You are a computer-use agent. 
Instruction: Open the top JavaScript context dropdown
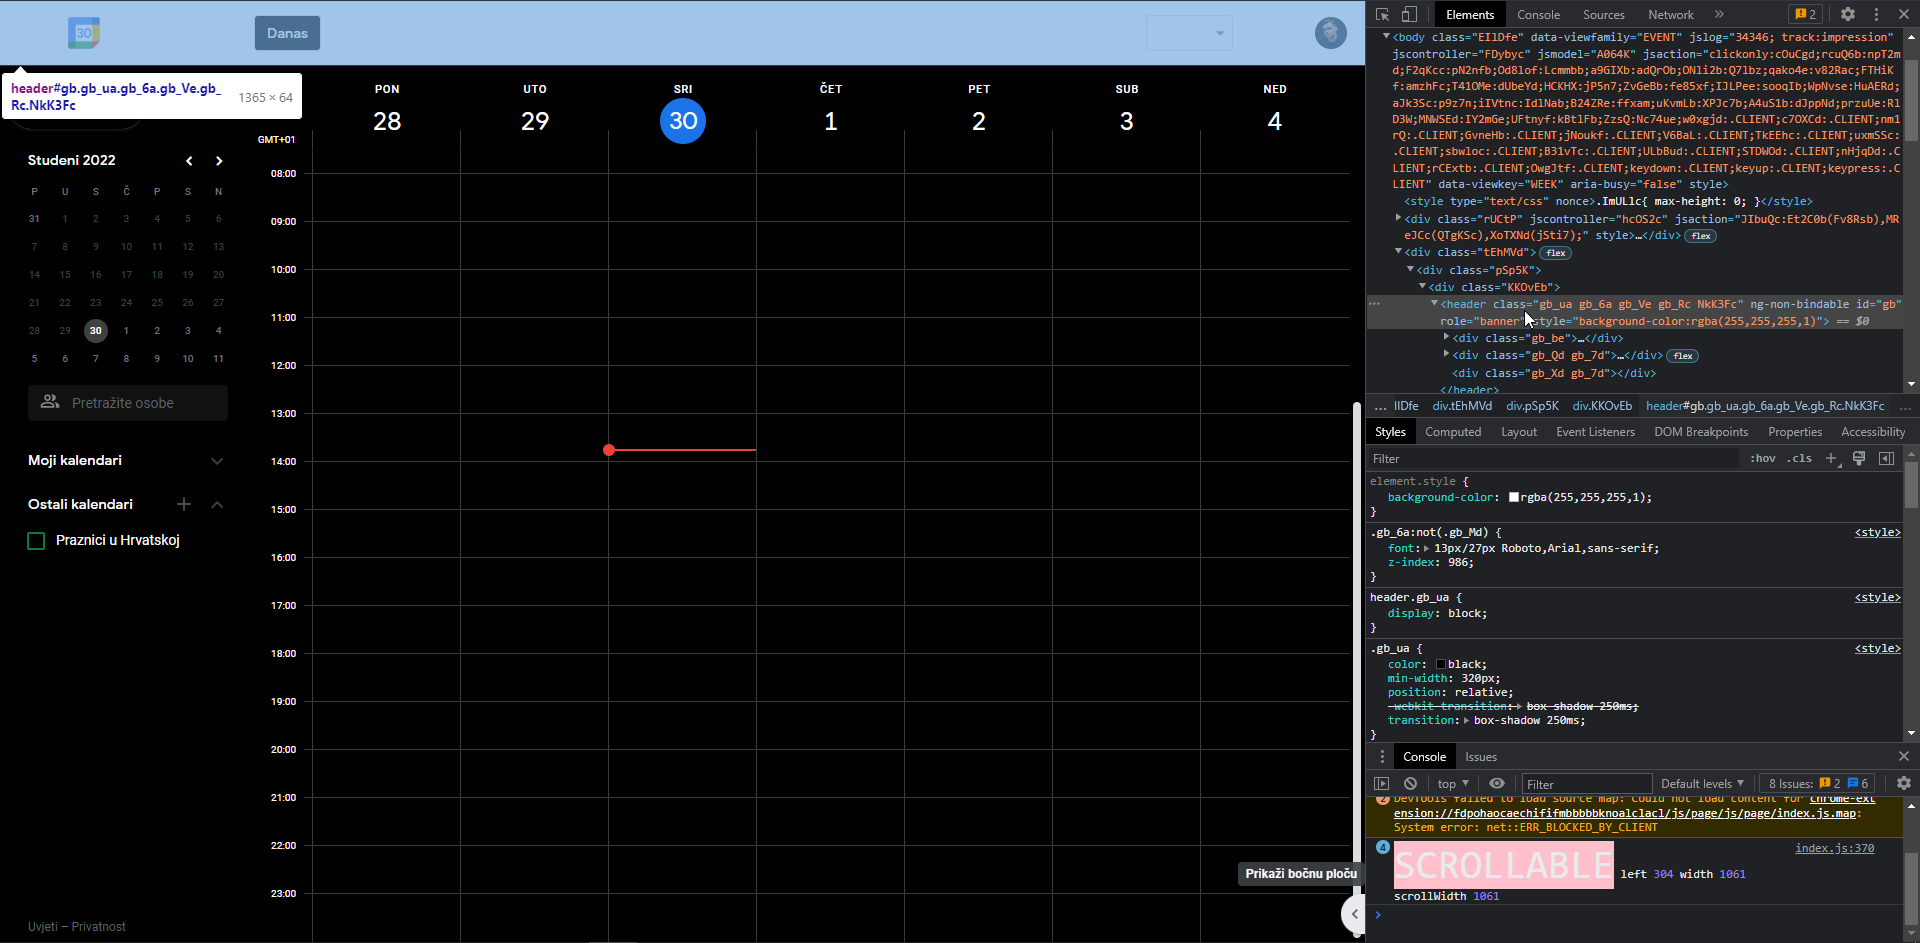[x=1453, y=784]
